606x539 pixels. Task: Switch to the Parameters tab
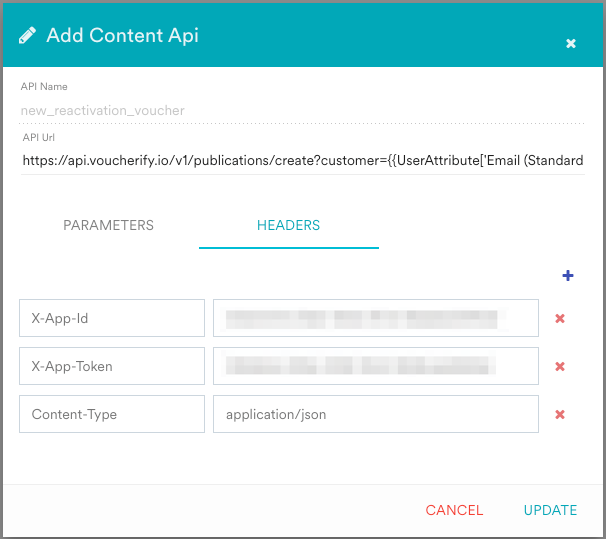(108, 225)
